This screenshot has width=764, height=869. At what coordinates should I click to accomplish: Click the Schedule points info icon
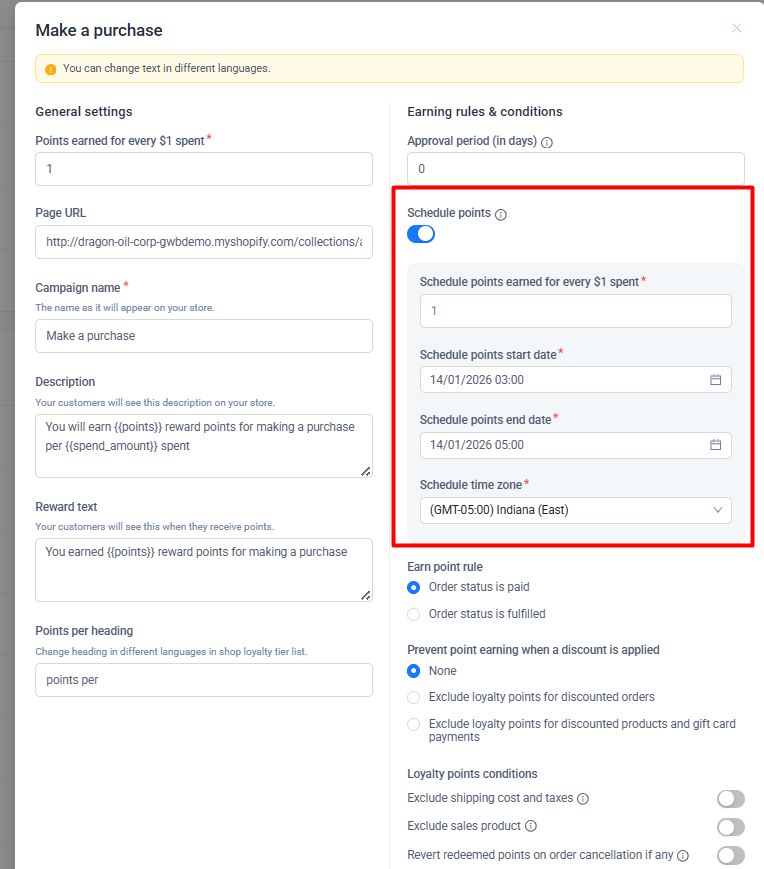pyautogui.click(x=501, y=214)
